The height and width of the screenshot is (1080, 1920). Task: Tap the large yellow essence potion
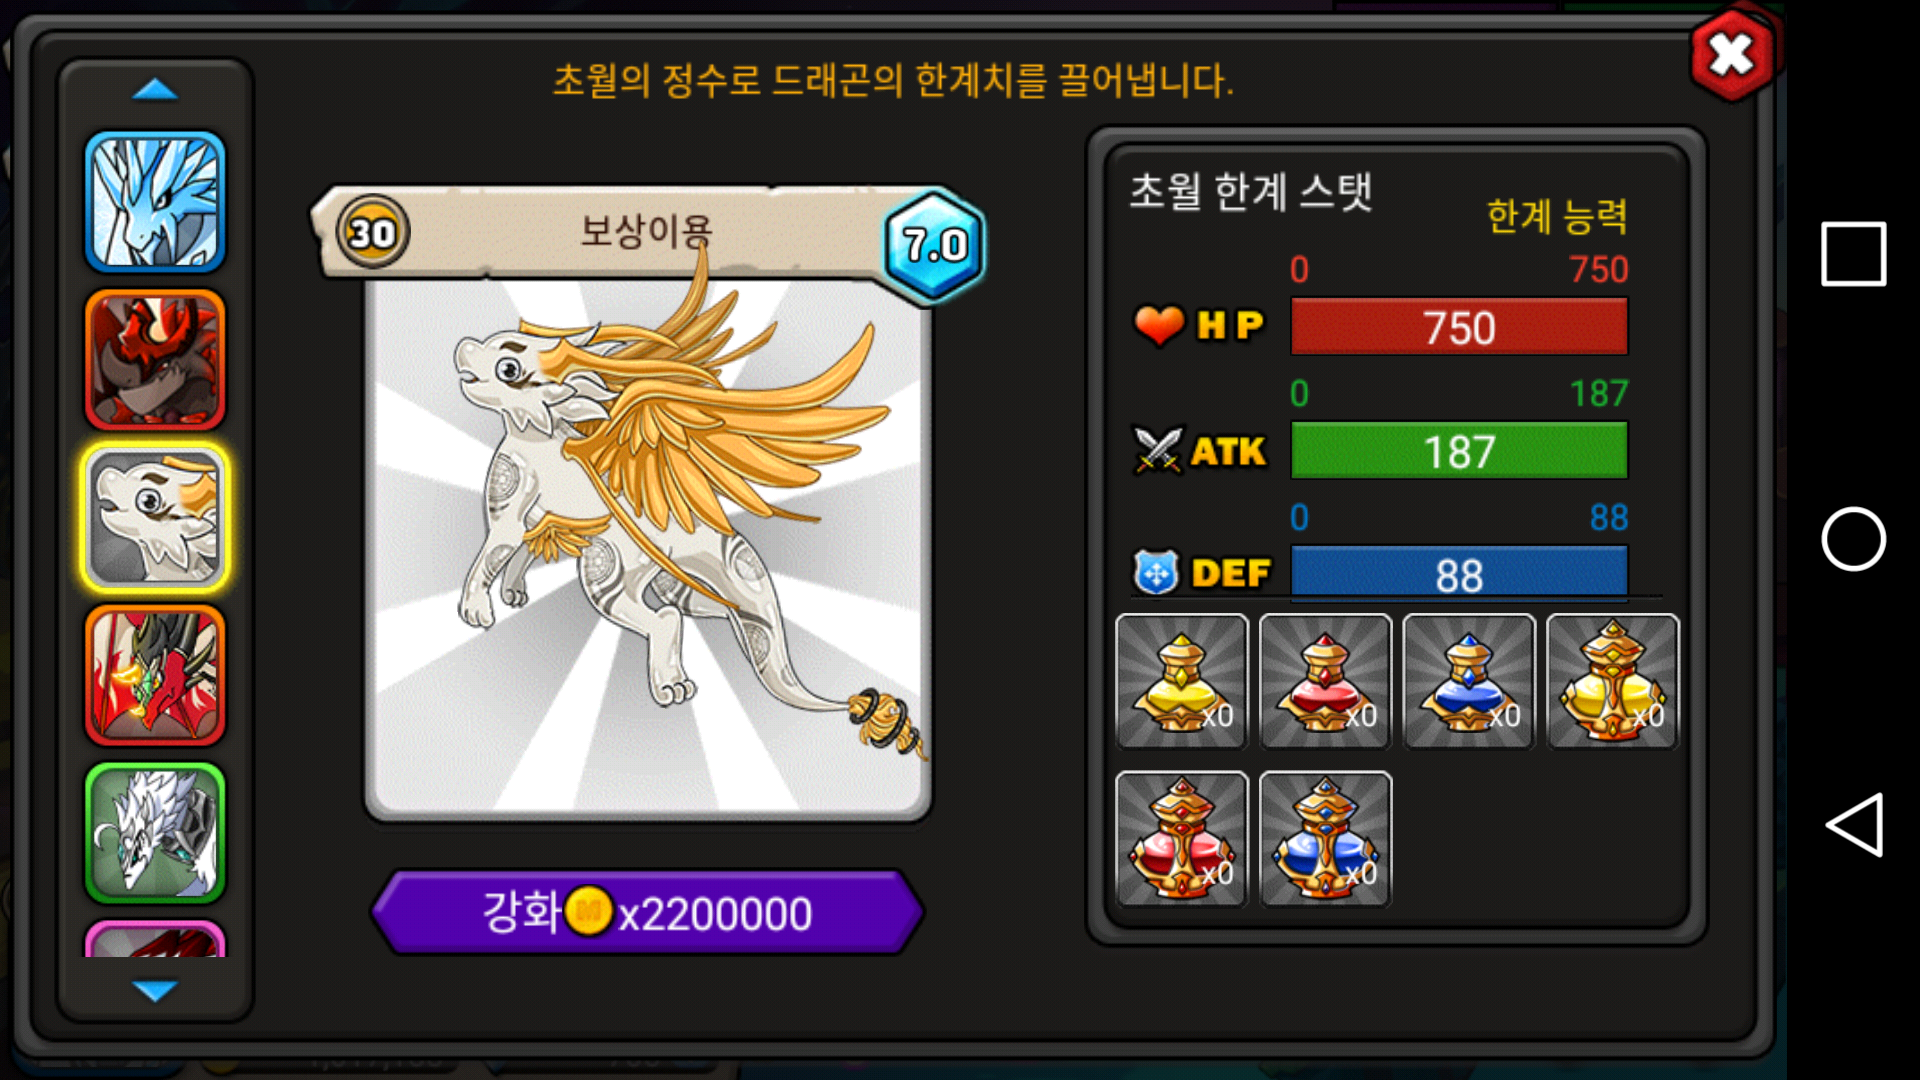[x=1613, y=681]
